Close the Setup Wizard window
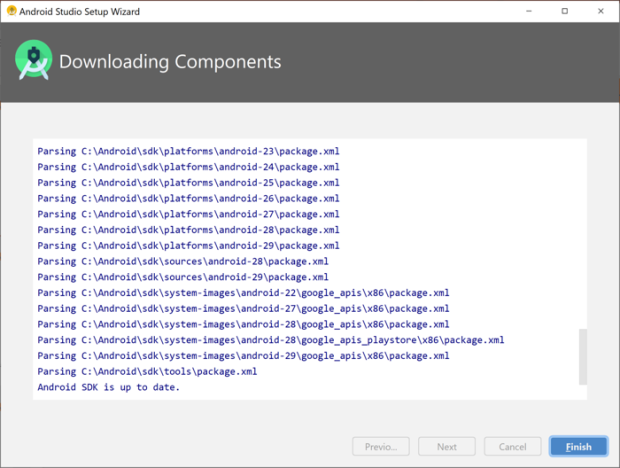This screenshot has height=468, width=620. pos(601,11)
